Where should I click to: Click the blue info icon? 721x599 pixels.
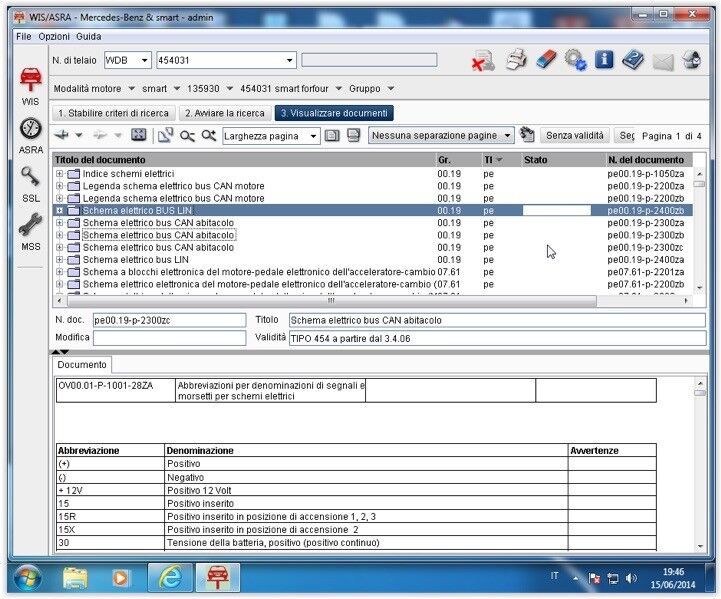[604, 60]
